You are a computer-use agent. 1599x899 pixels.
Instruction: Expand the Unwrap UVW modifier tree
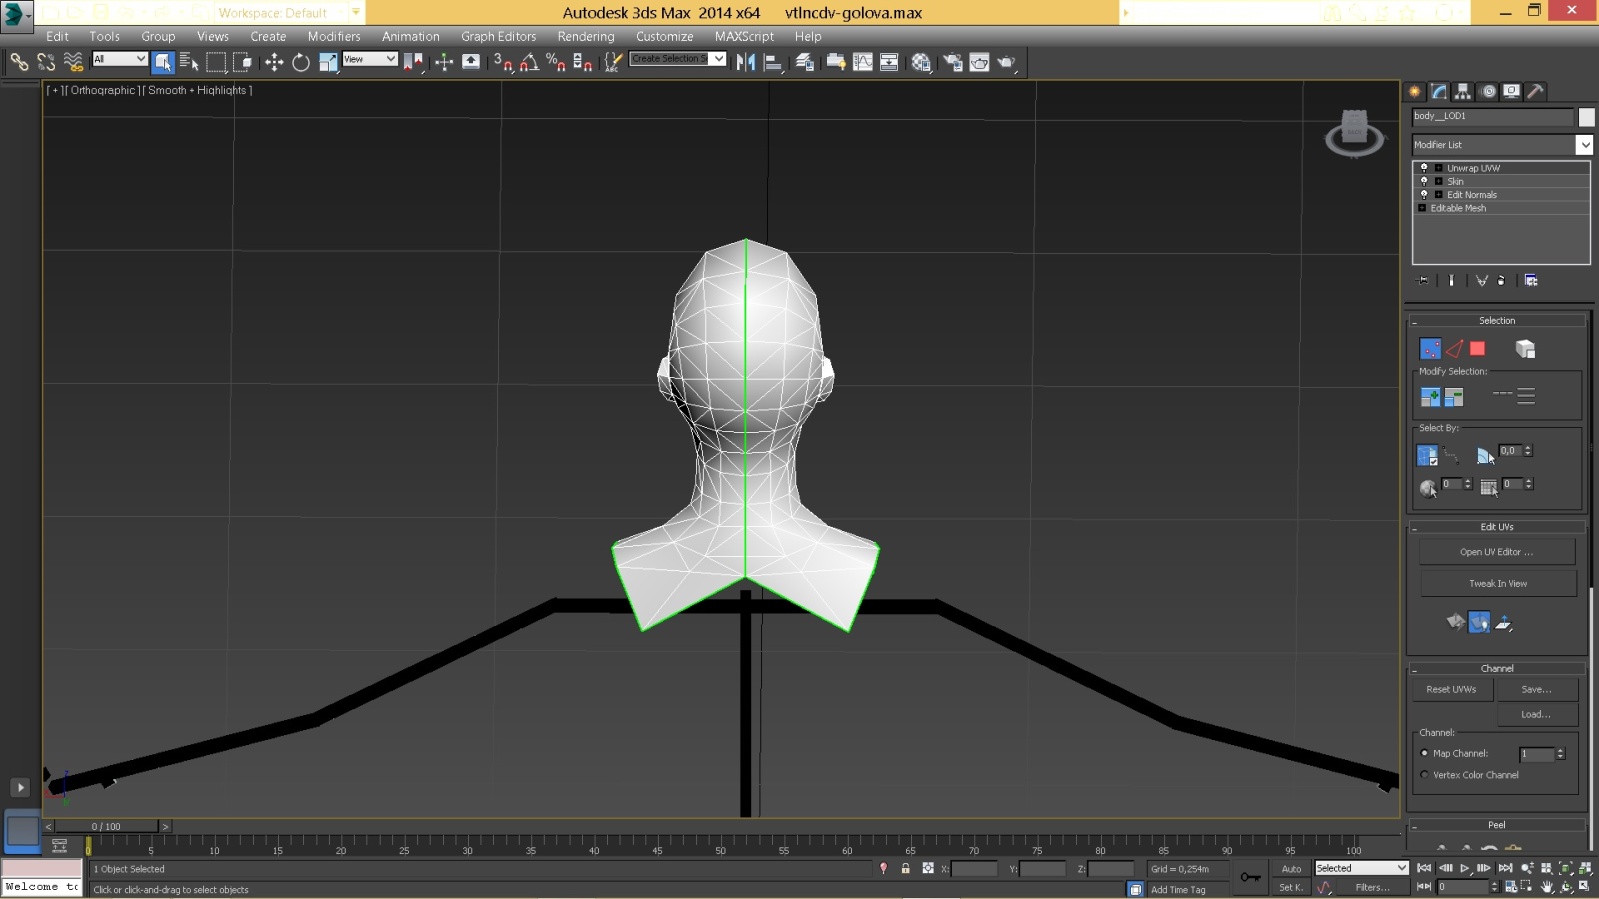tap(1438, 168)
